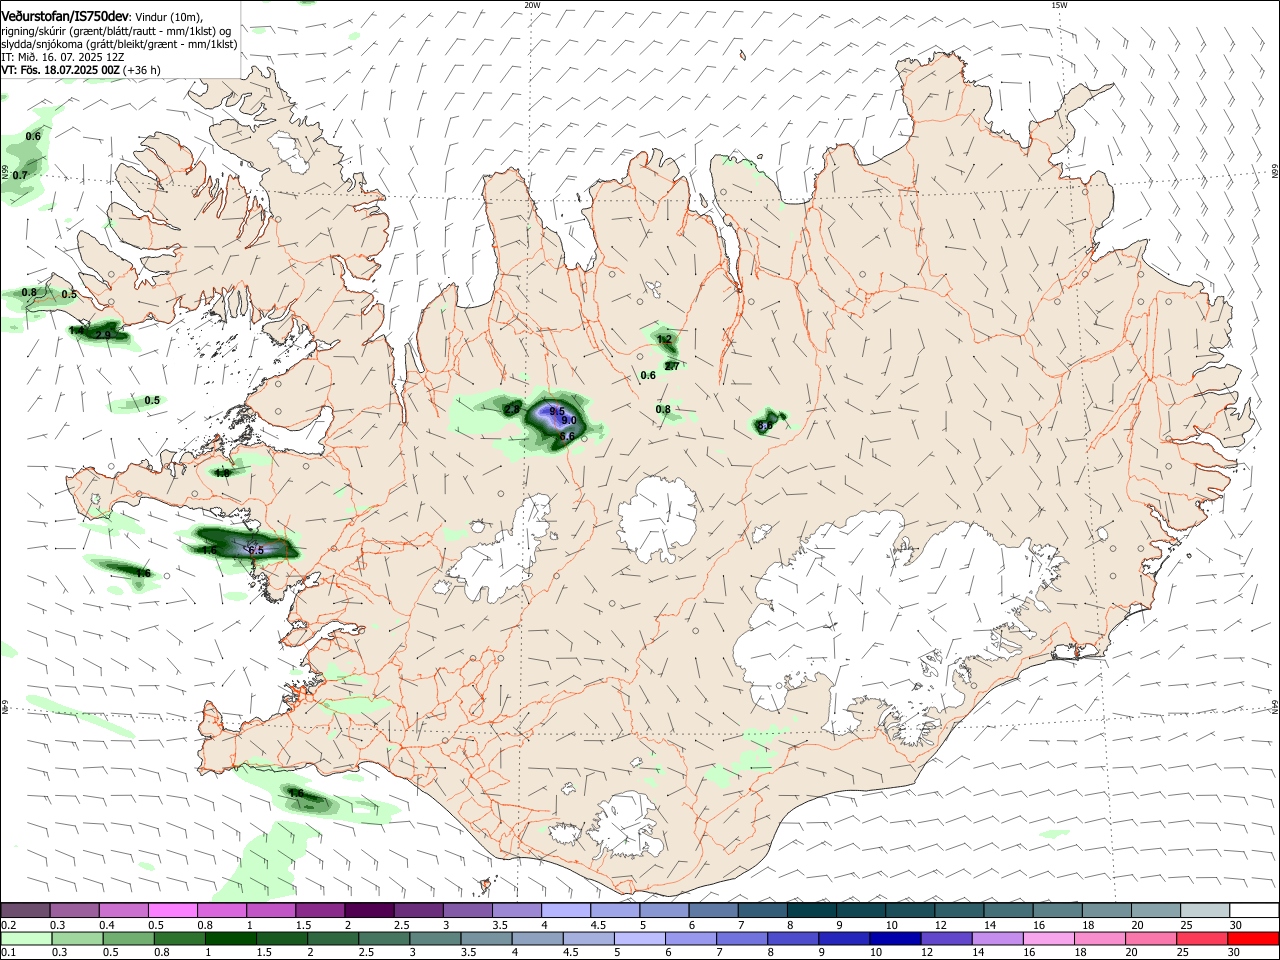Click the 2.9 precipitation value off west coast

[x=103, y=336]
